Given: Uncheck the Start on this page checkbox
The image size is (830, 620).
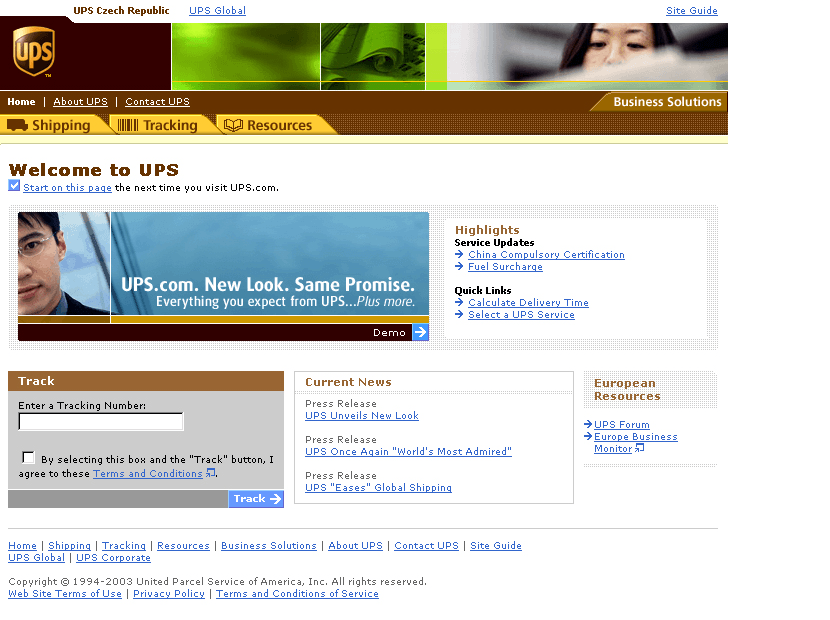Looking at the screenshot, I should click(x=14, y=185).
